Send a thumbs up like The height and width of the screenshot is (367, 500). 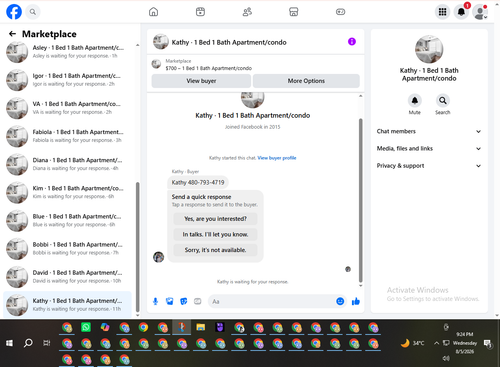point(356,302)
